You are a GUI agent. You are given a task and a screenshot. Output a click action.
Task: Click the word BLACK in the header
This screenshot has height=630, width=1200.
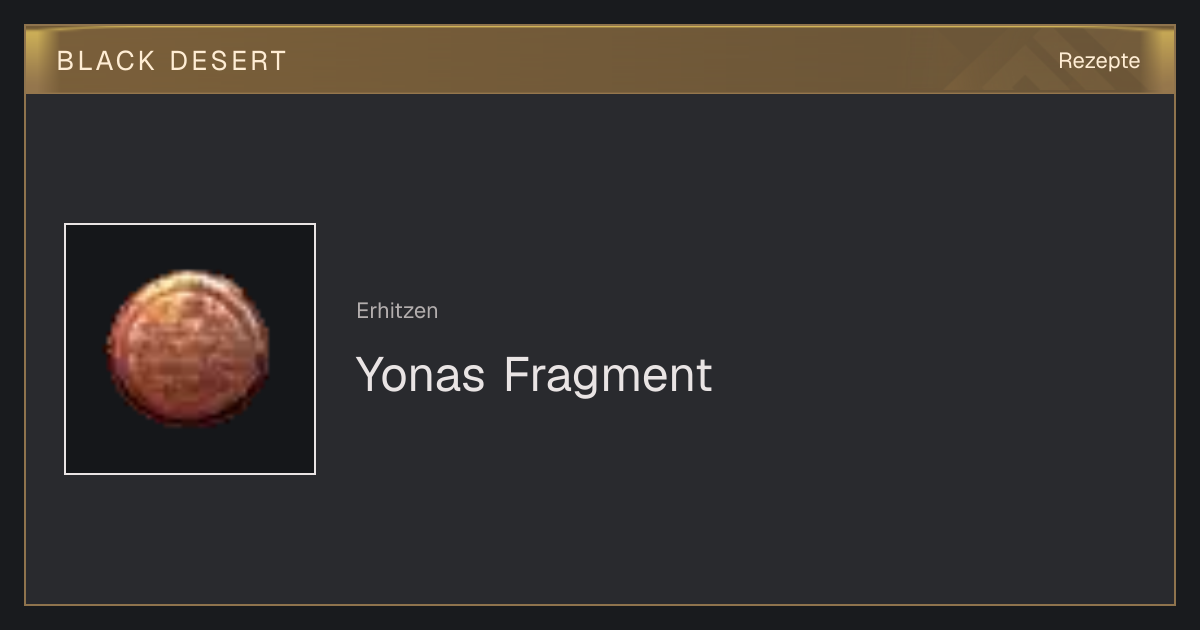(x=106, y=61)
